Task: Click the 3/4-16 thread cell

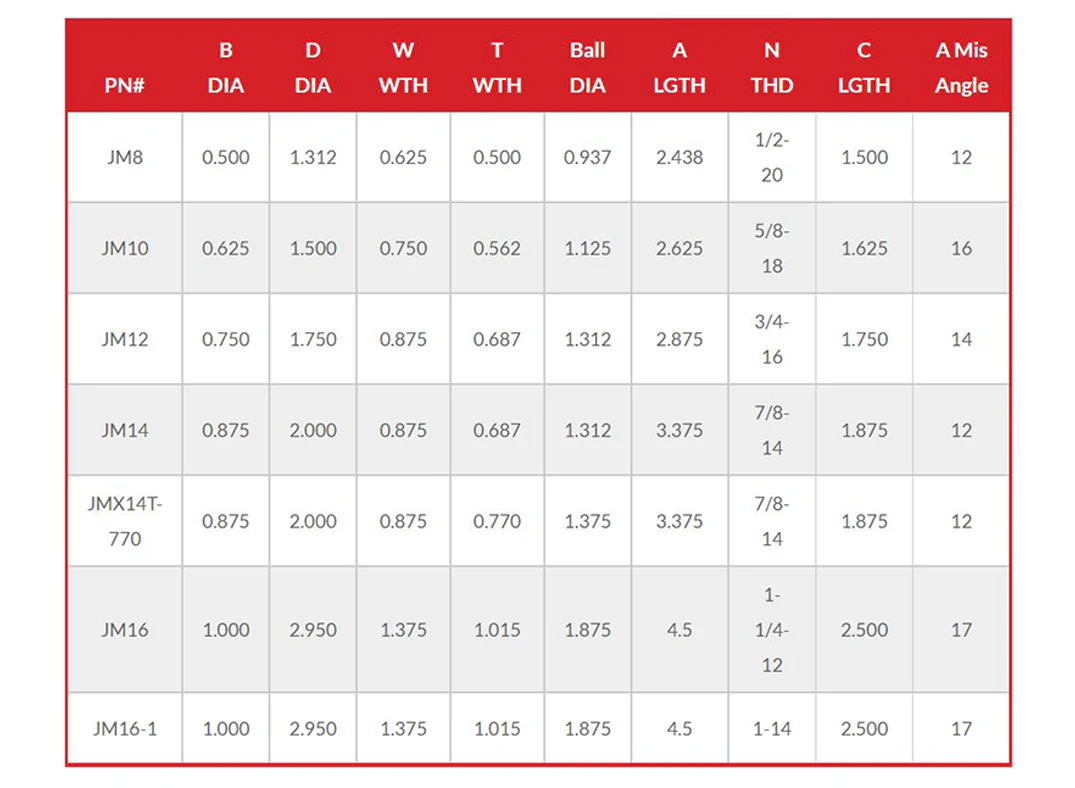Action: tap(772, 339)
